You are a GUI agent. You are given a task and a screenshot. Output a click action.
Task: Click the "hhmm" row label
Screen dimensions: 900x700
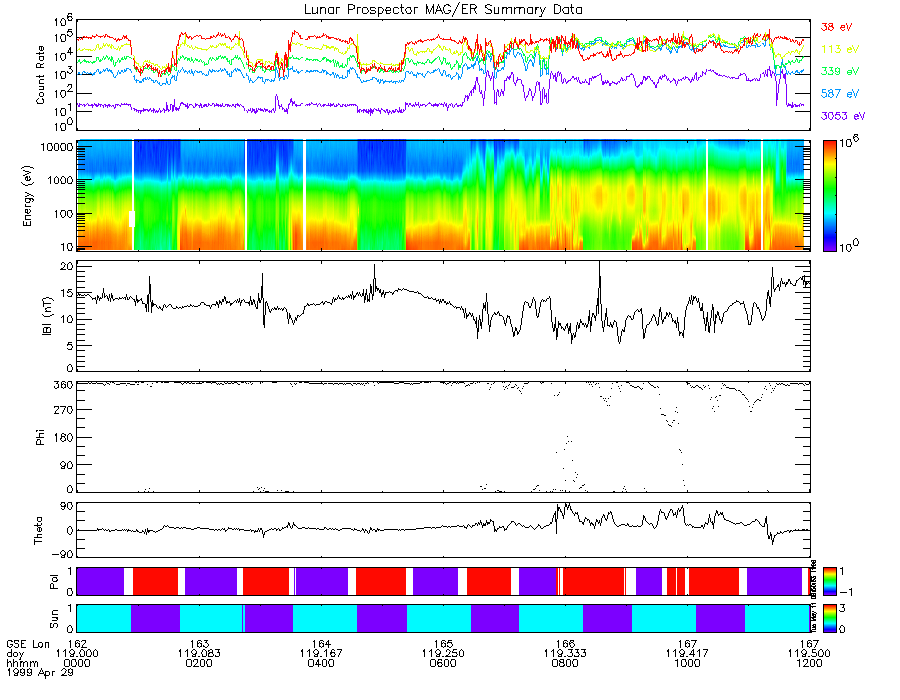click(x=22, y=663)
